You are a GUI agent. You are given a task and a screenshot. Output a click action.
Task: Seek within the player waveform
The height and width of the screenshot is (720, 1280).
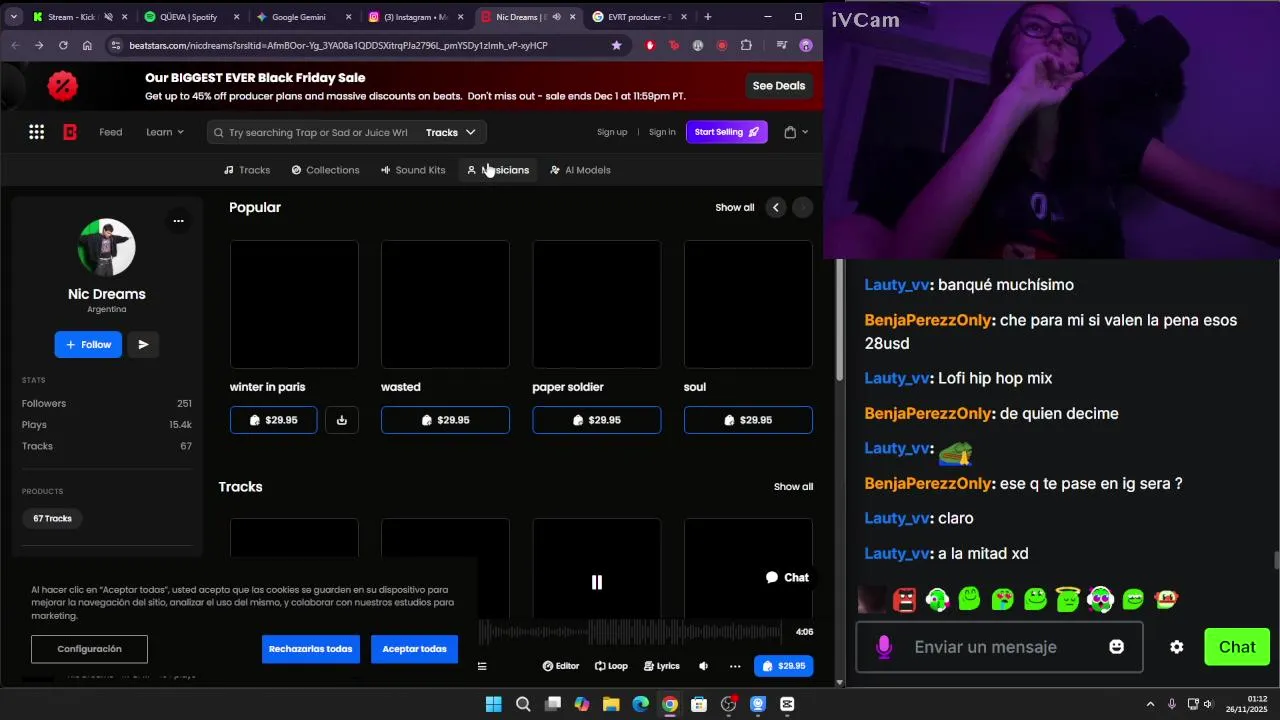tap(630, 632)
